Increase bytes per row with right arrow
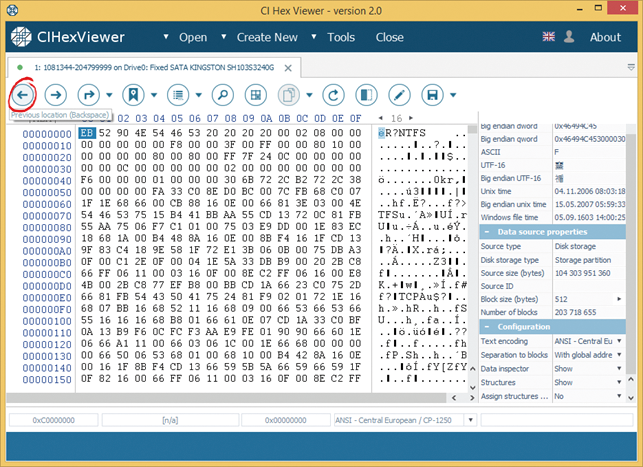 click(411, 118)
